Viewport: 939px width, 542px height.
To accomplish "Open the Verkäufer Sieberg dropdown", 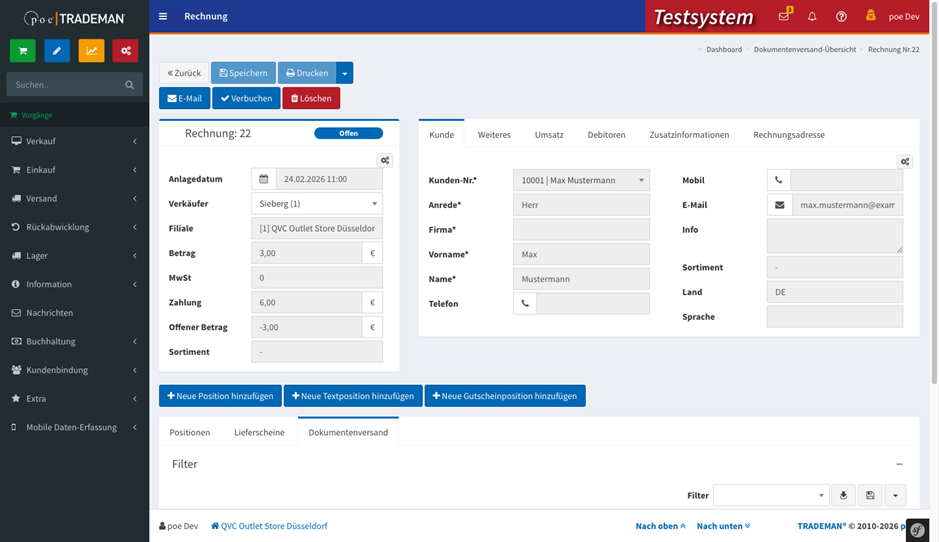I will tap(317, 204).
